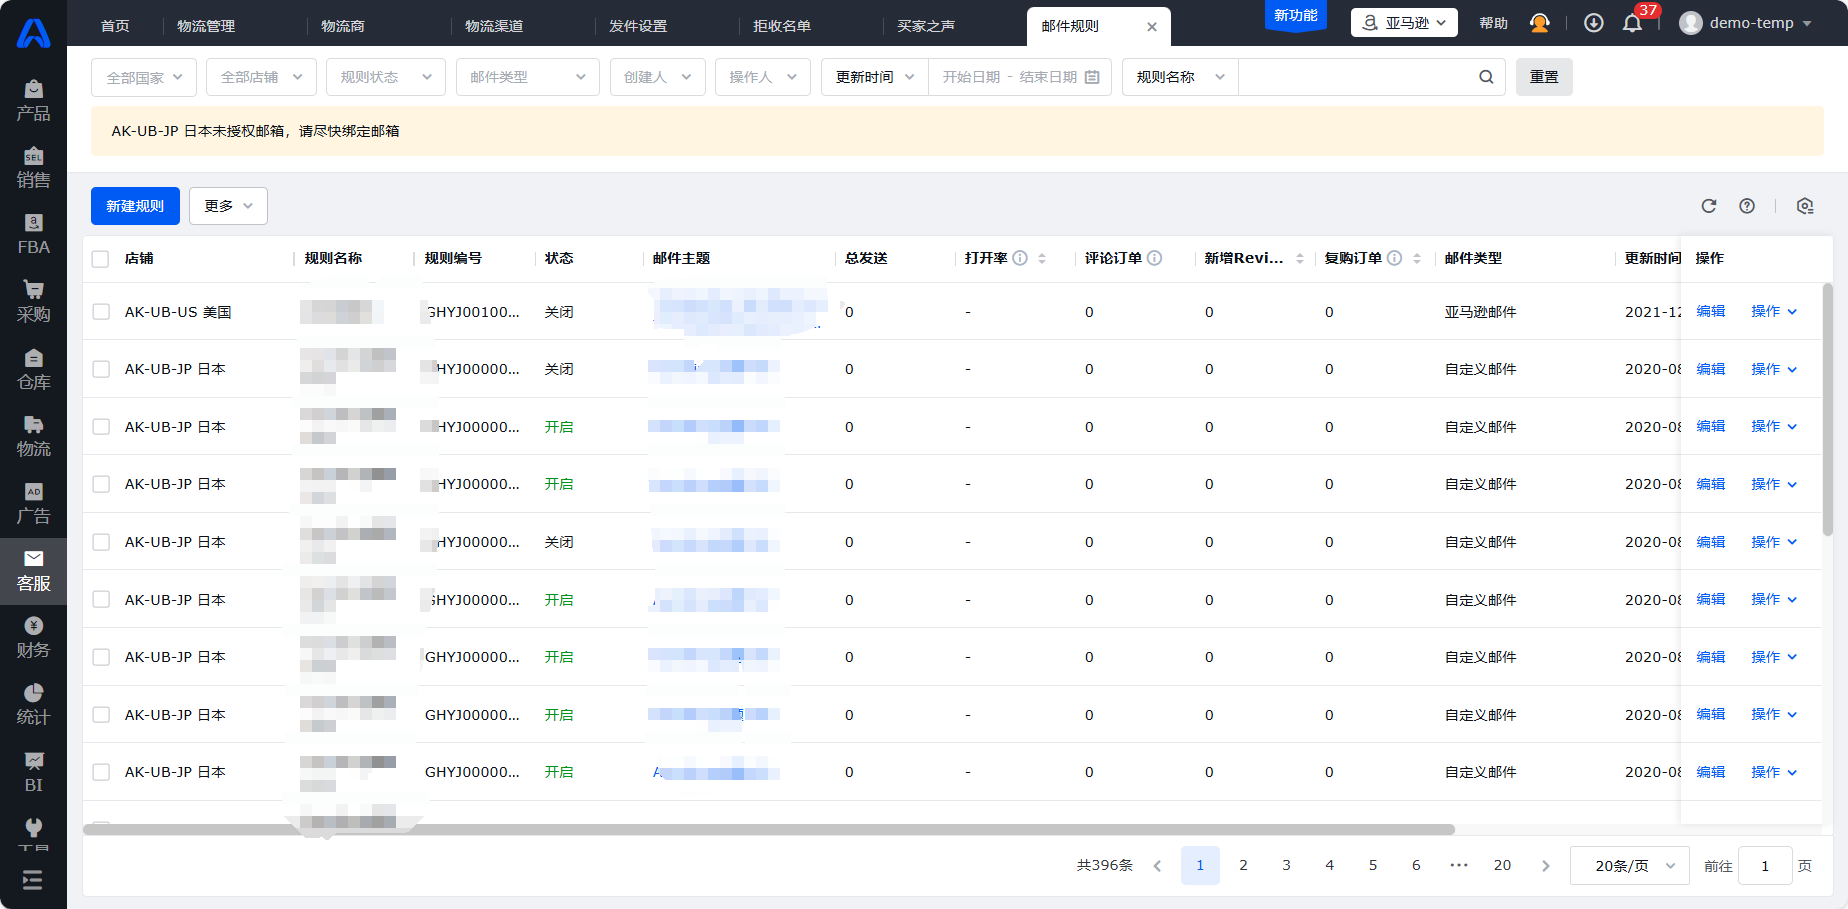Go to page 2
This screenshot has width=1848, height=909.
1243,866
